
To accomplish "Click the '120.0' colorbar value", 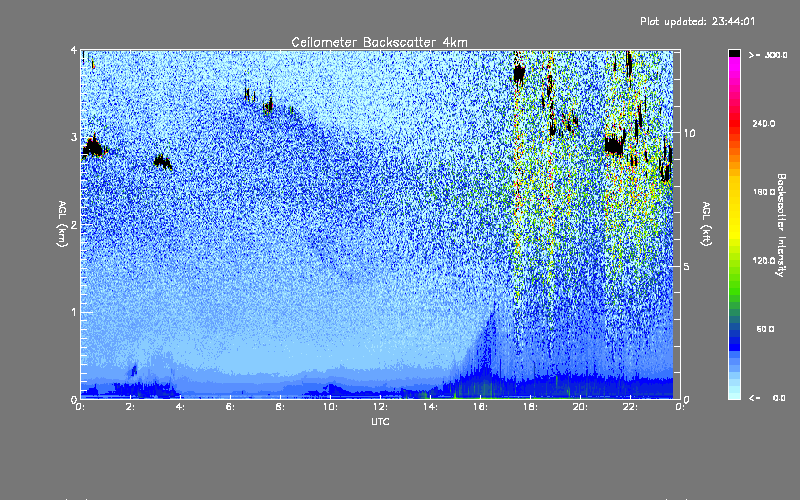I will 764,260.
